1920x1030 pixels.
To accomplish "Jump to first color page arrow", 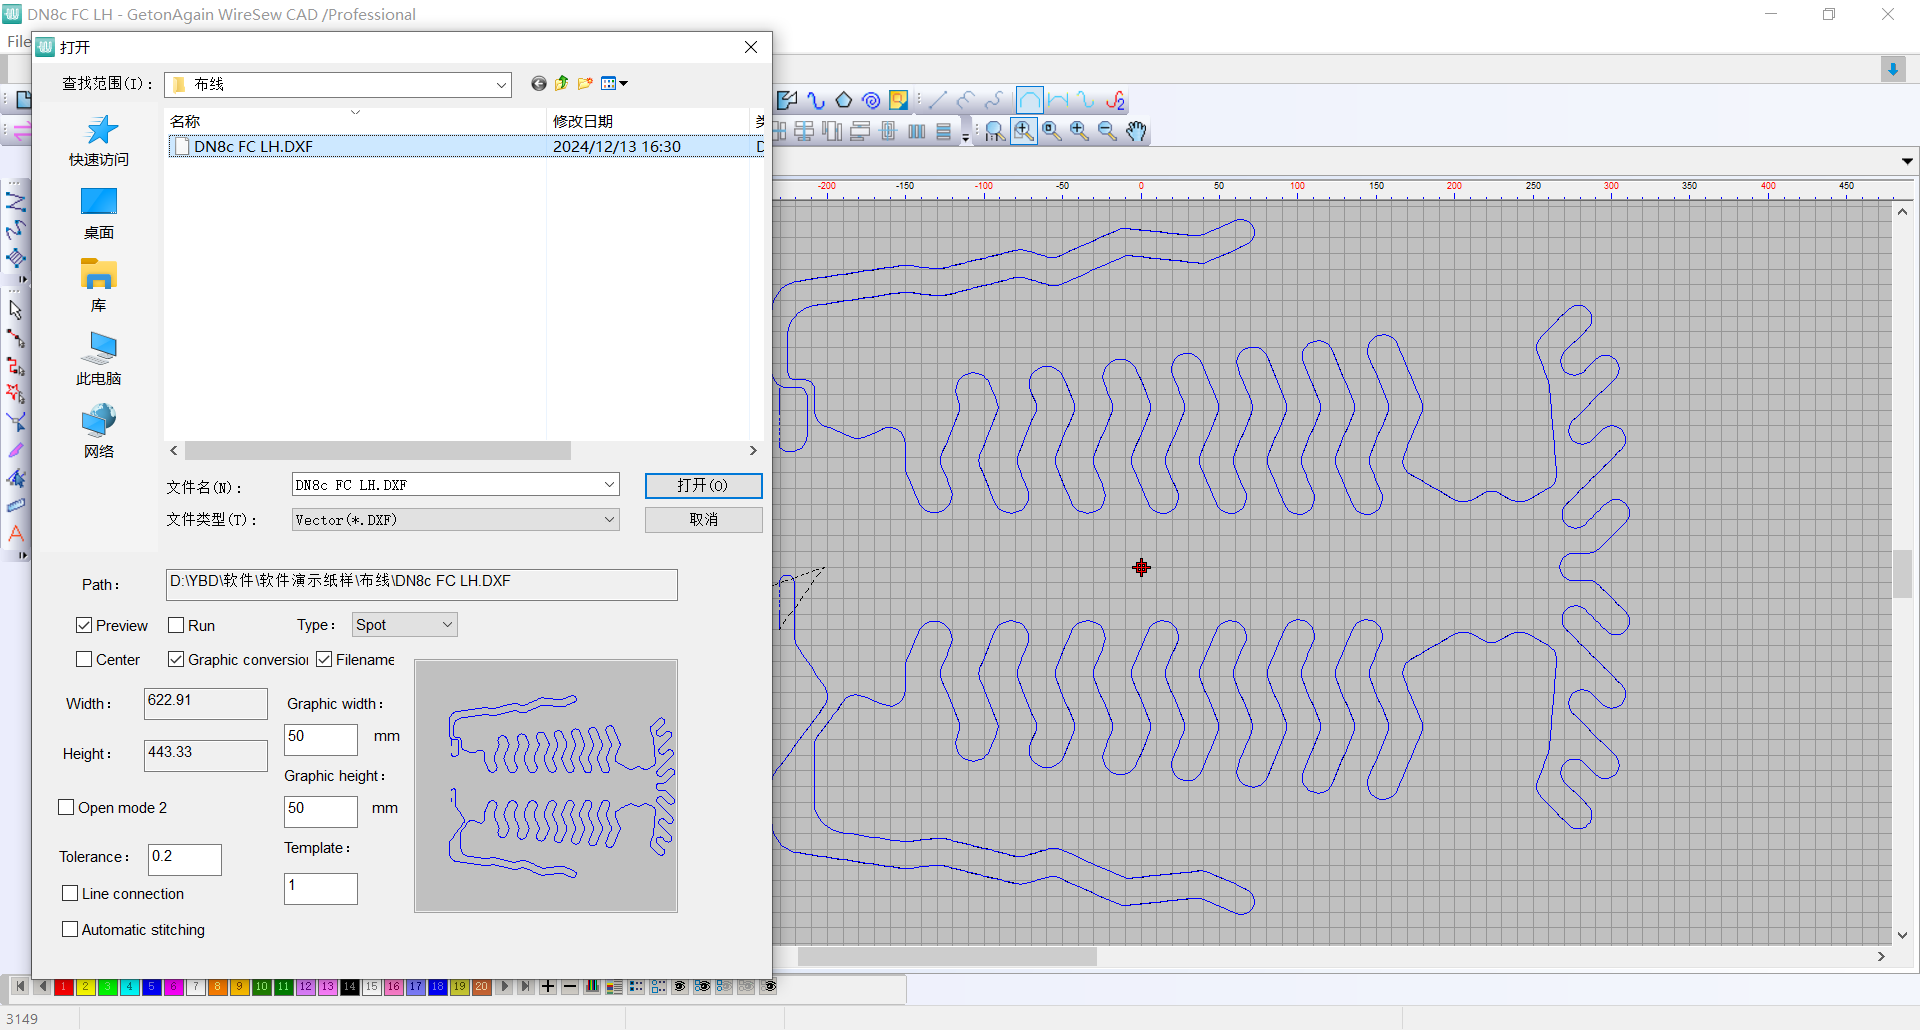I will [20, 987].
